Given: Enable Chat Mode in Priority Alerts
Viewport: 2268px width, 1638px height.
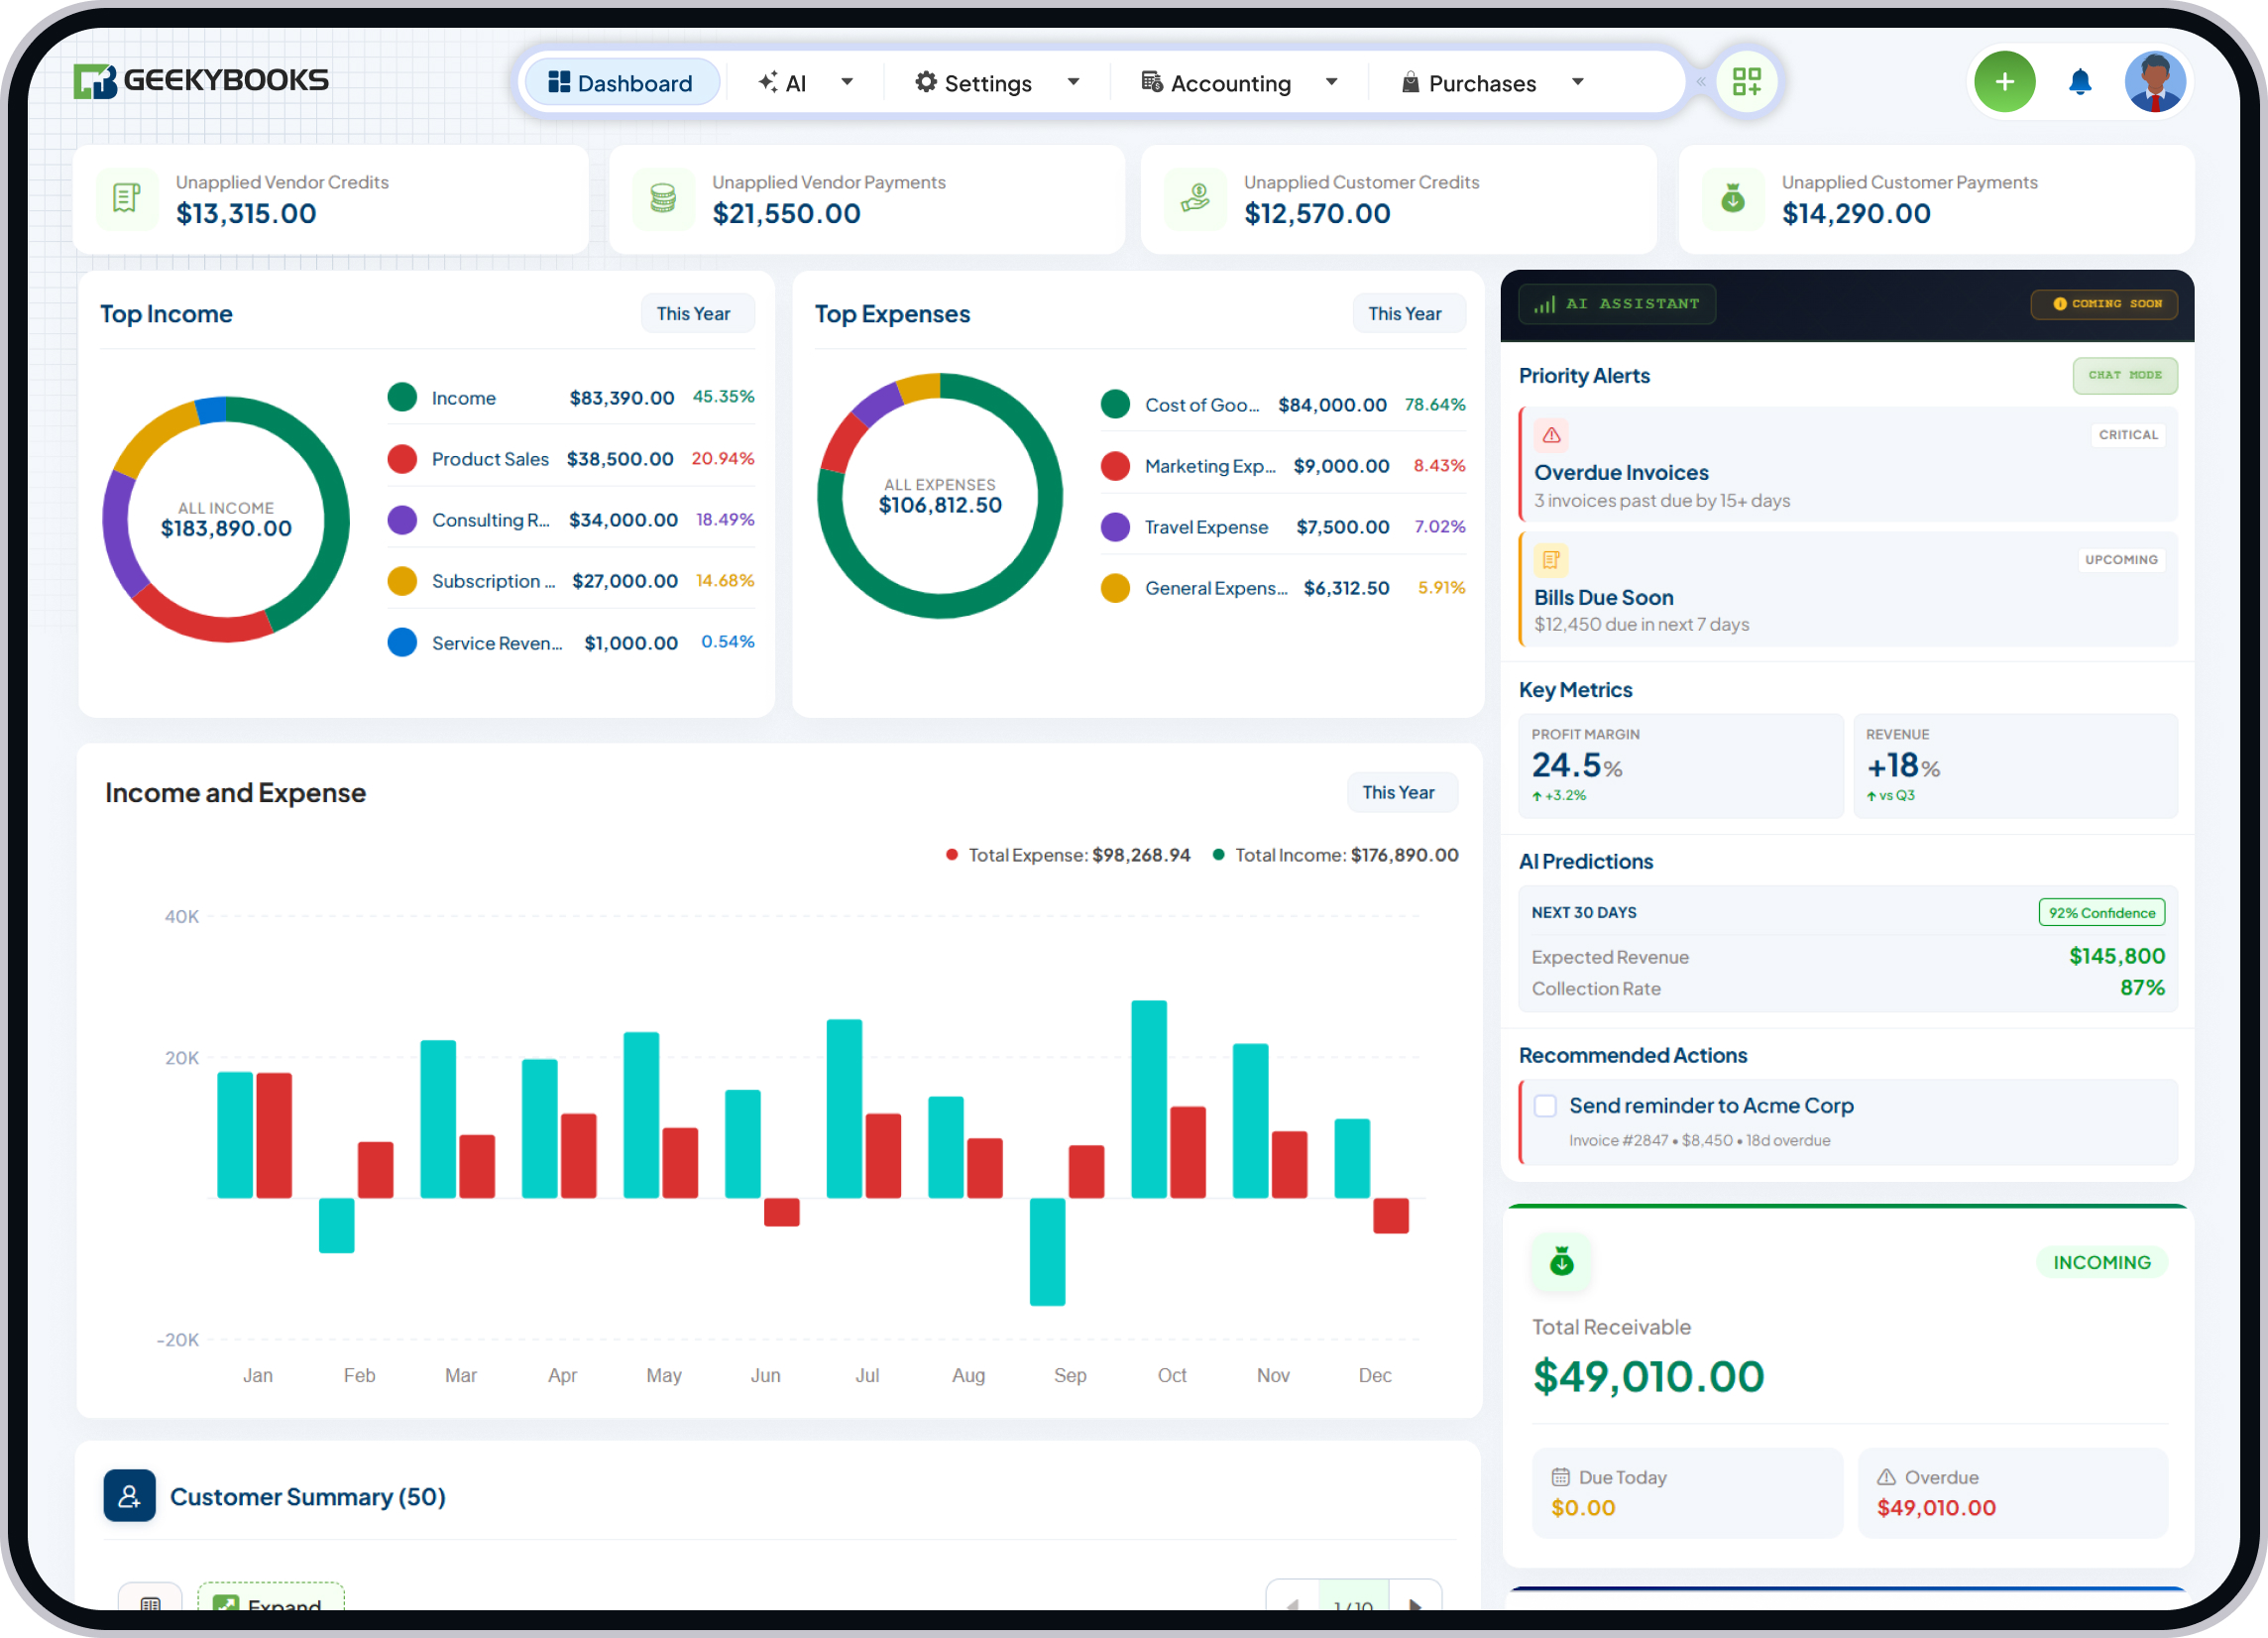Looking at the screenshot, I should (x=2125, y=375).
